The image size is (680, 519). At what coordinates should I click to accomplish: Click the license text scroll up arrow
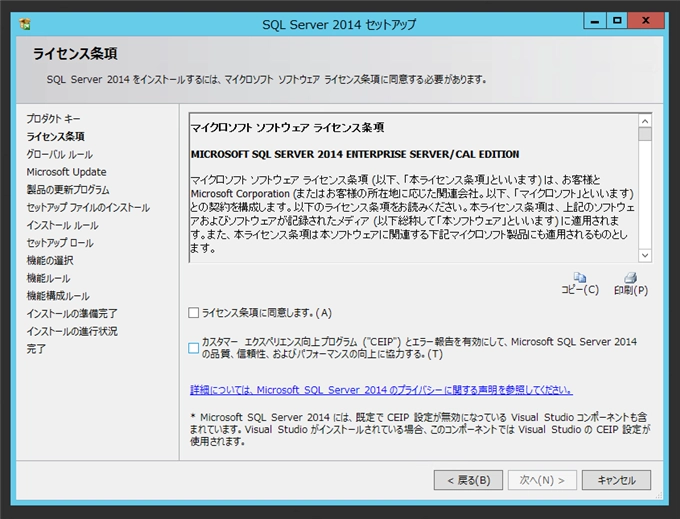pyautogui.click(x=645, y=121)
